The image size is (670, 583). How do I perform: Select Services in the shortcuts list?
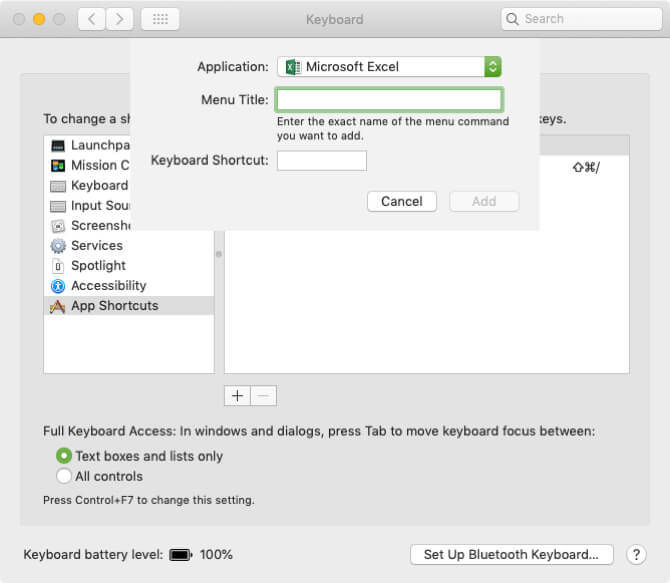(129, 246)
